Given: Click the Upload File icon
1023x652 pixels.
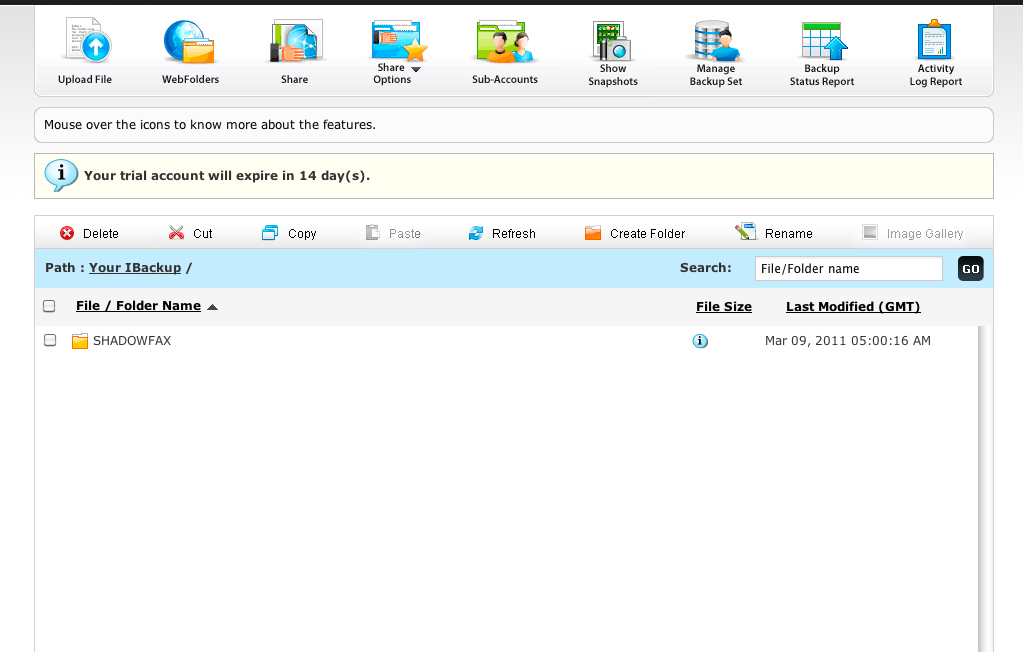Looking at the screenshot, I should (x=89, y=40).
